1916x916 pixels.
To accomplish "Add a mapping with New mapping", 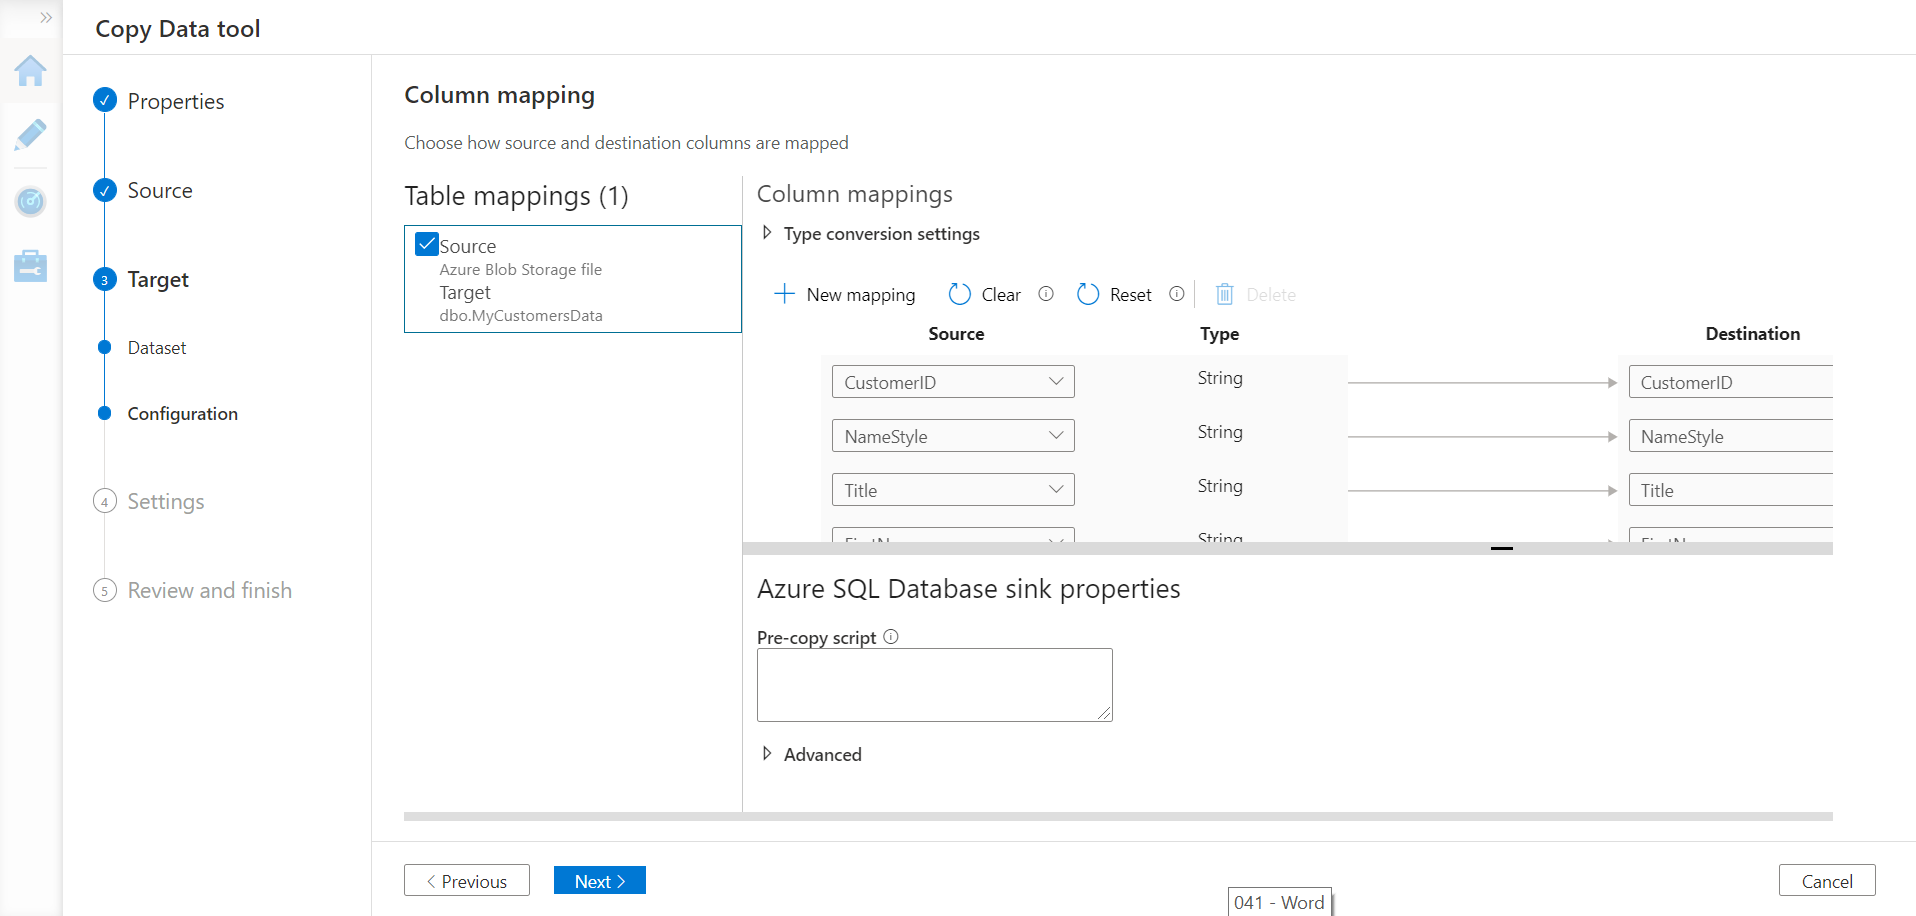I will point(845,294).
